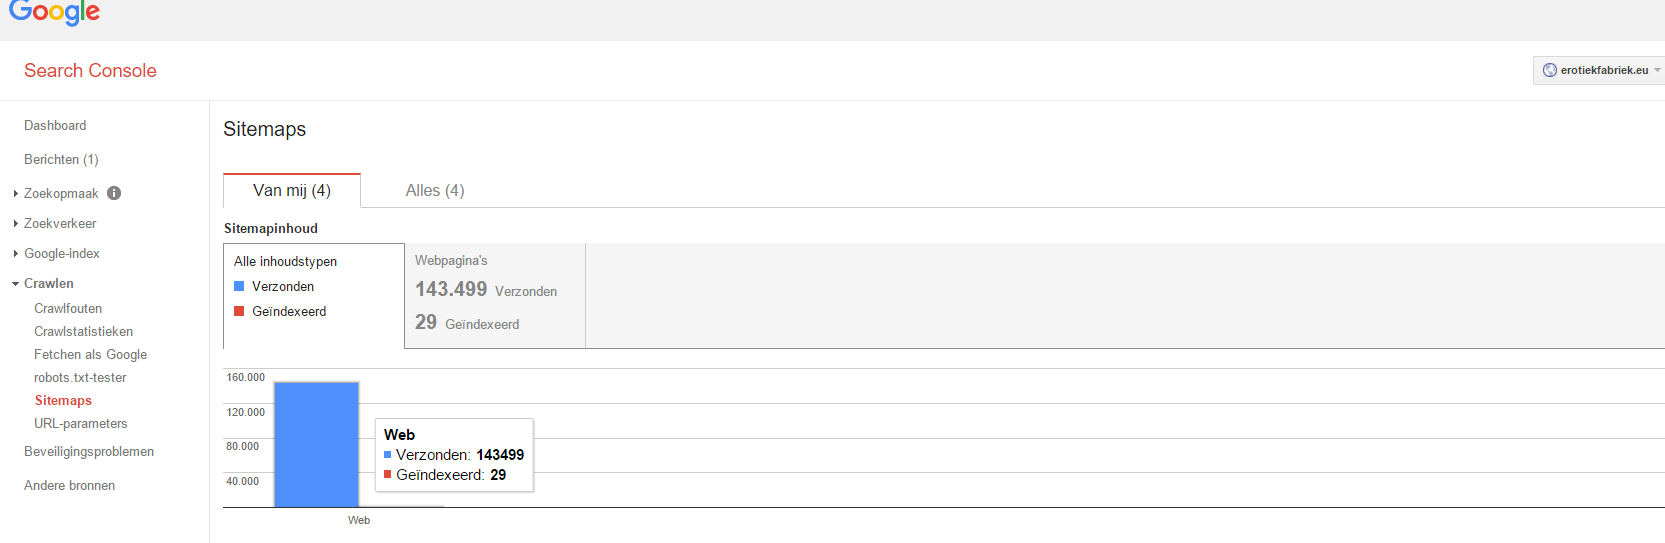
Task: Switch to the Alles (4) tab
Action: click(435, 190)
